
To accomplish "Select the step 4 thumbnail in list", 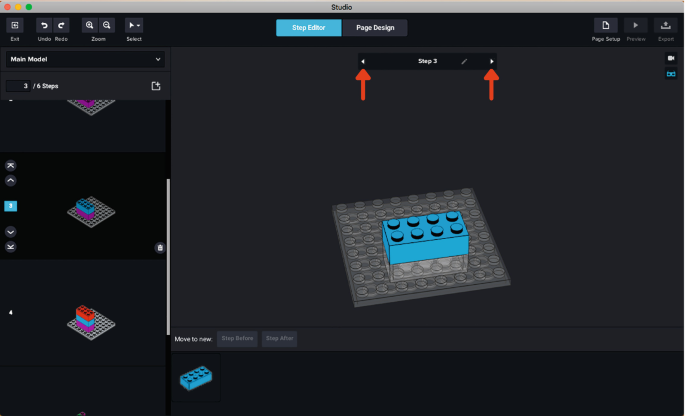I will [x=84, y=313].
